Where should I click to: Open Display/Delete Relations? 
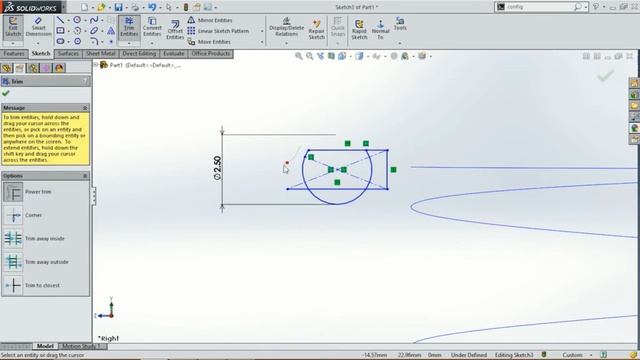point(287,26)
